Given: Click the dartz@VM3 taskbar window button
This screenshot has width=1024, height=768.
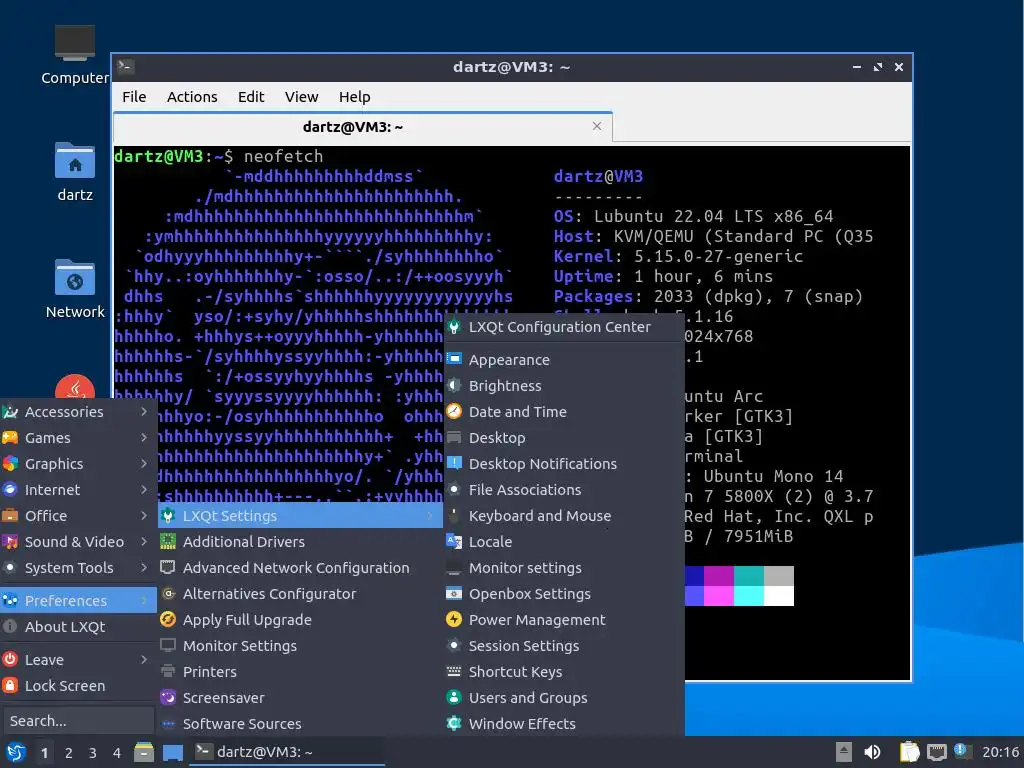Looking at the screenshot, I should point(287,752).
